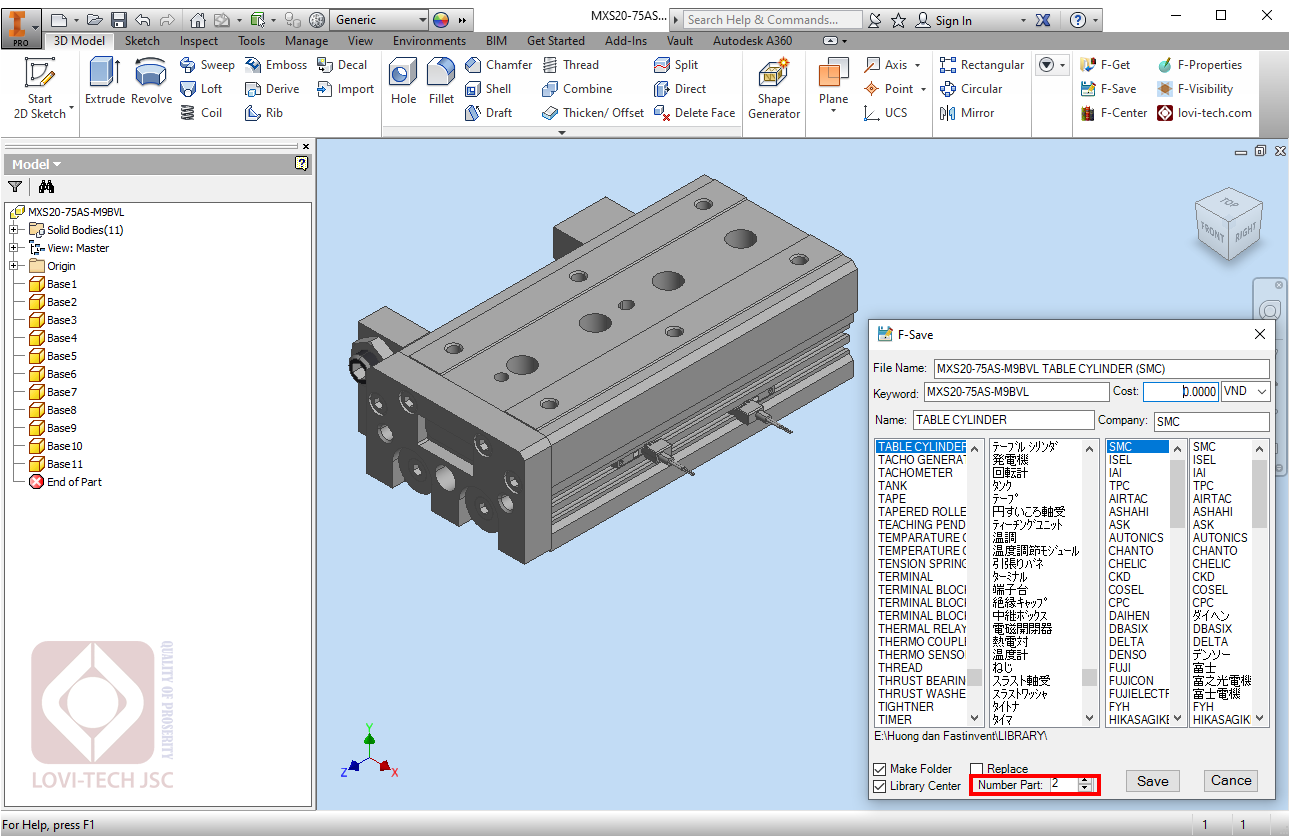
Task: Select the Extrude tool
Action: pos(104,82)
